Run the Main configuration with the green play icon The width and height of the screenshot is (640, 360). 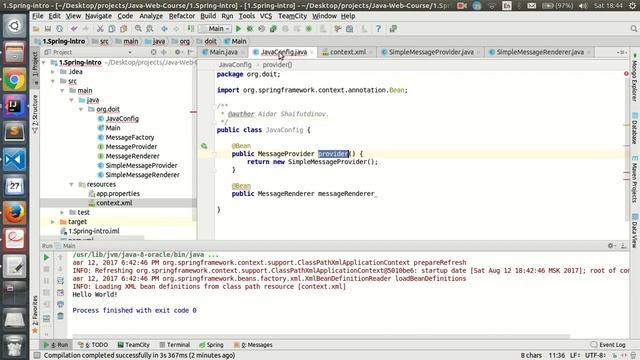[238, 29]
